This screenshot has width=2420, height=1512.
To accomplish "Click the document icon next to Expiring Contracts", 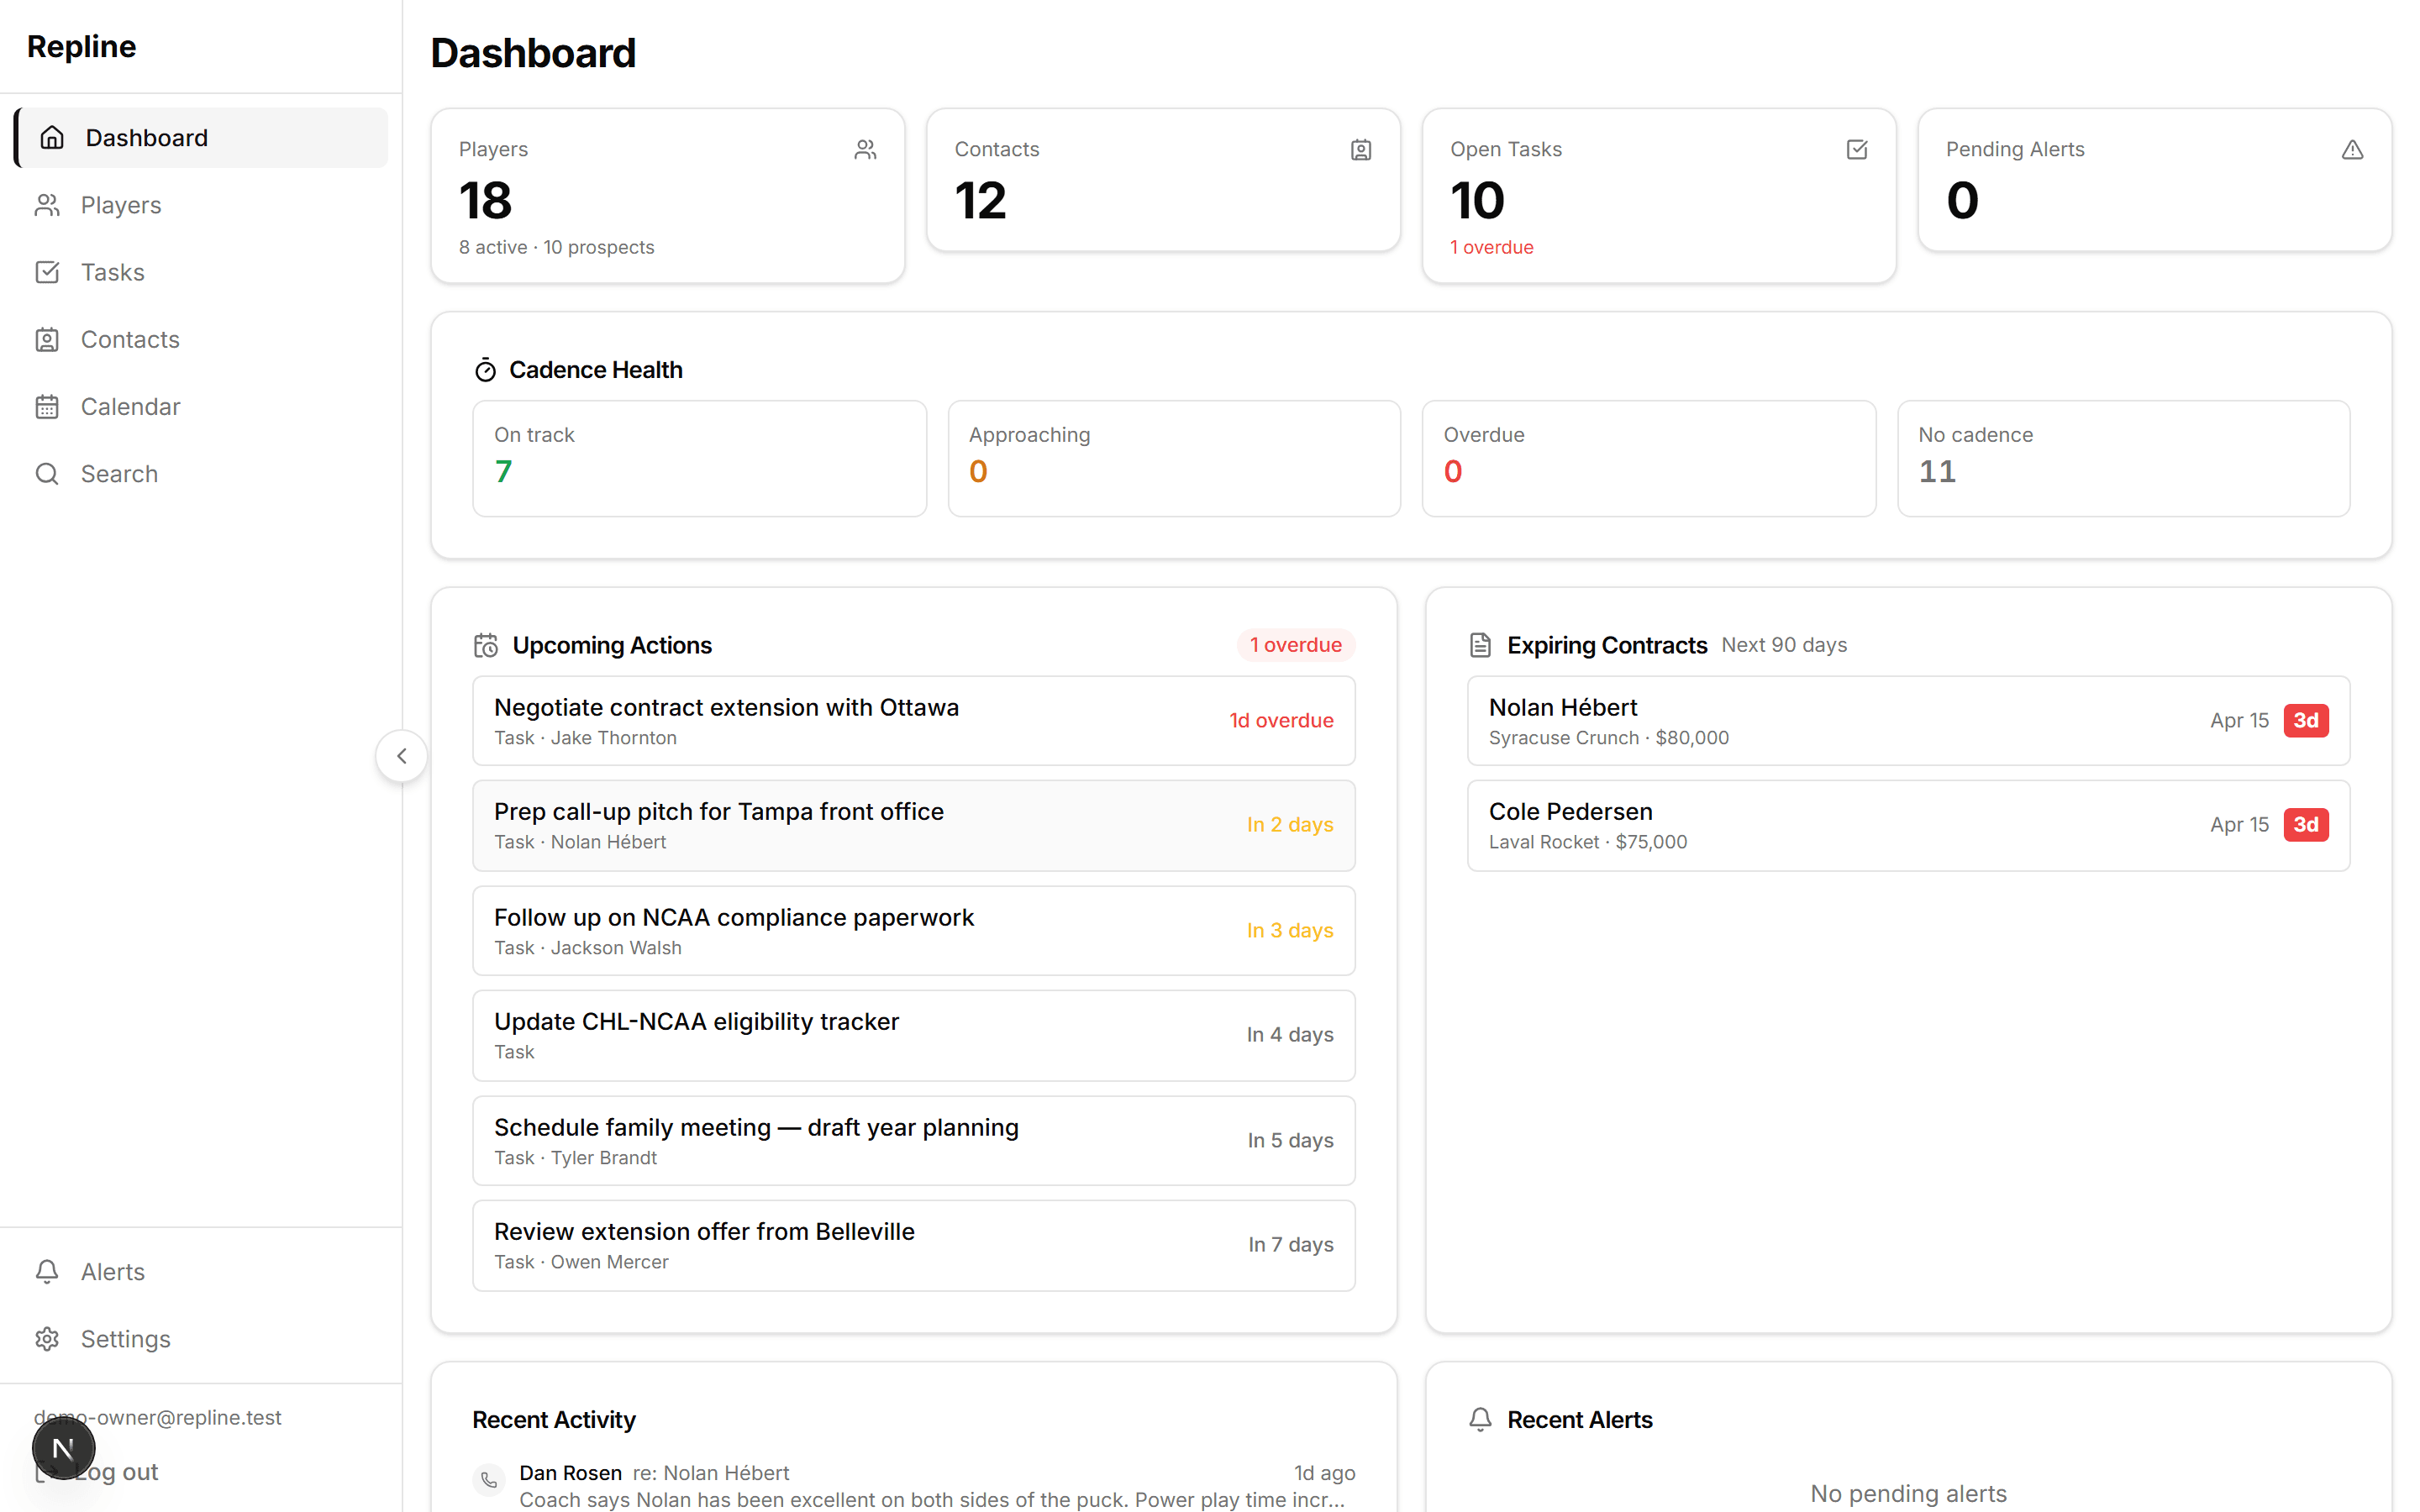I will [x=1480, y=645].
